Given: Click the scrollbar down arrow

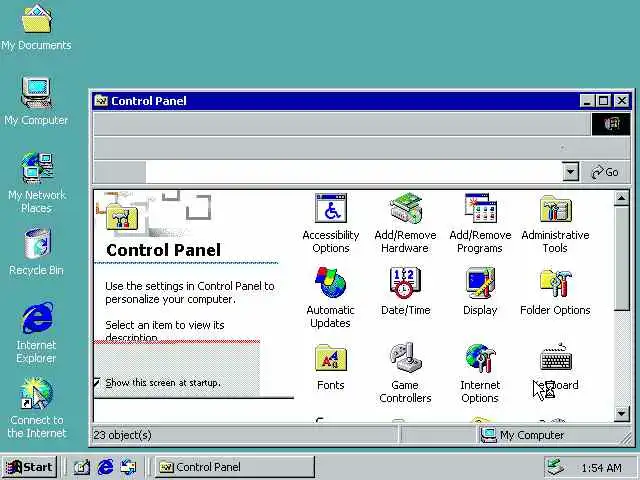Looking at the screenshot, I should 621,413.
